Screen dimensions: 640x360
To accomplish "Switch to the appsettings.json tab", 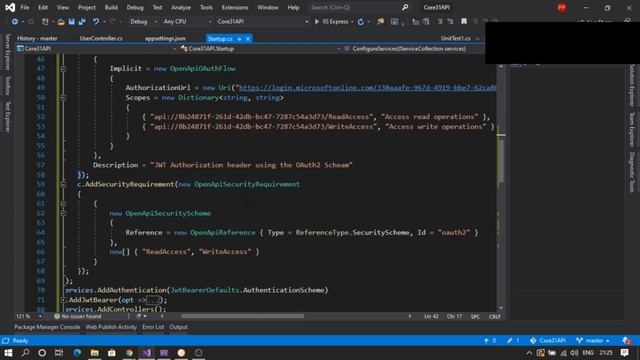I will (x=165, y=38).
